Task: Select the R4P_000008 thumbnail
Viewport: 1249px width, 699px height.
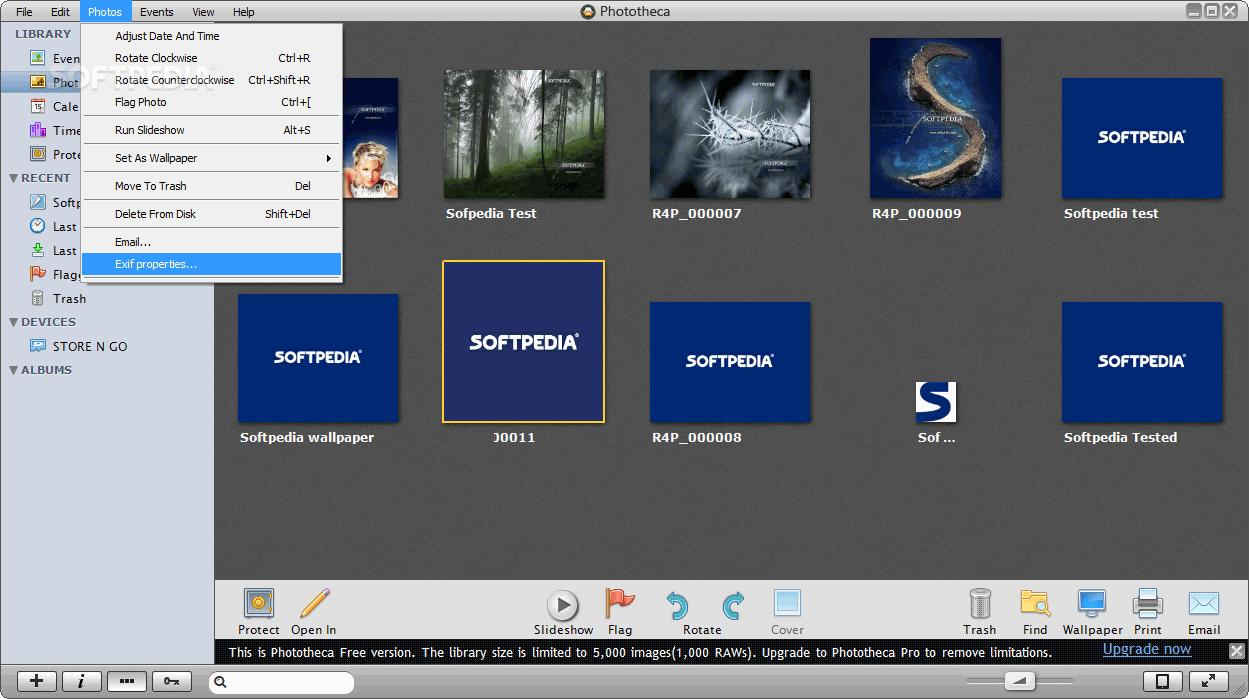Action: pyautogui.click(x=730, y=362)
